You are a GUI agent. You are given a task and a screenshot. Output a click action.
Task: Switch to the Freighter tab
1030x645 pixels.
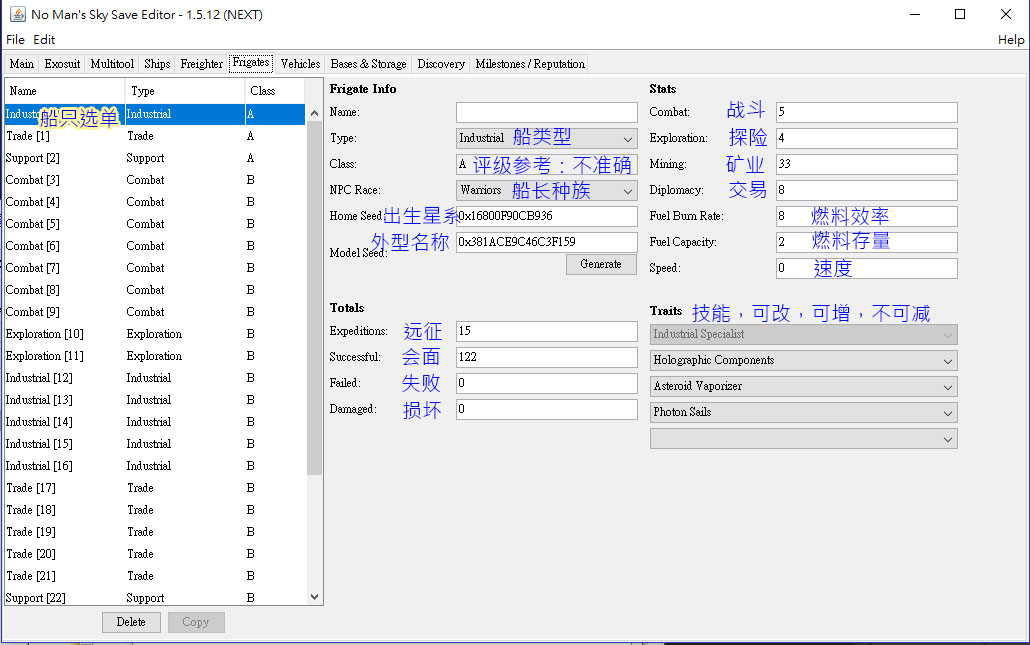pyautogui.click(x=201, y=64)
